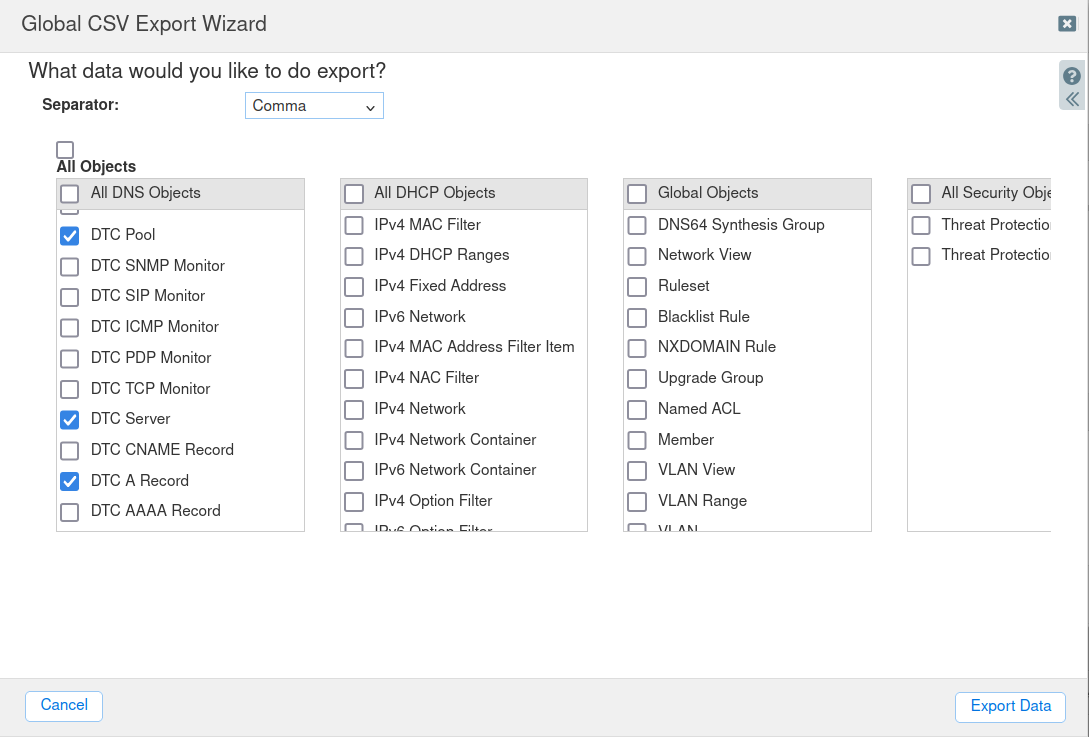This screenshot has height=737, width=1089.
Task: Check the All Security Objects checkbox
Action: 921,194
